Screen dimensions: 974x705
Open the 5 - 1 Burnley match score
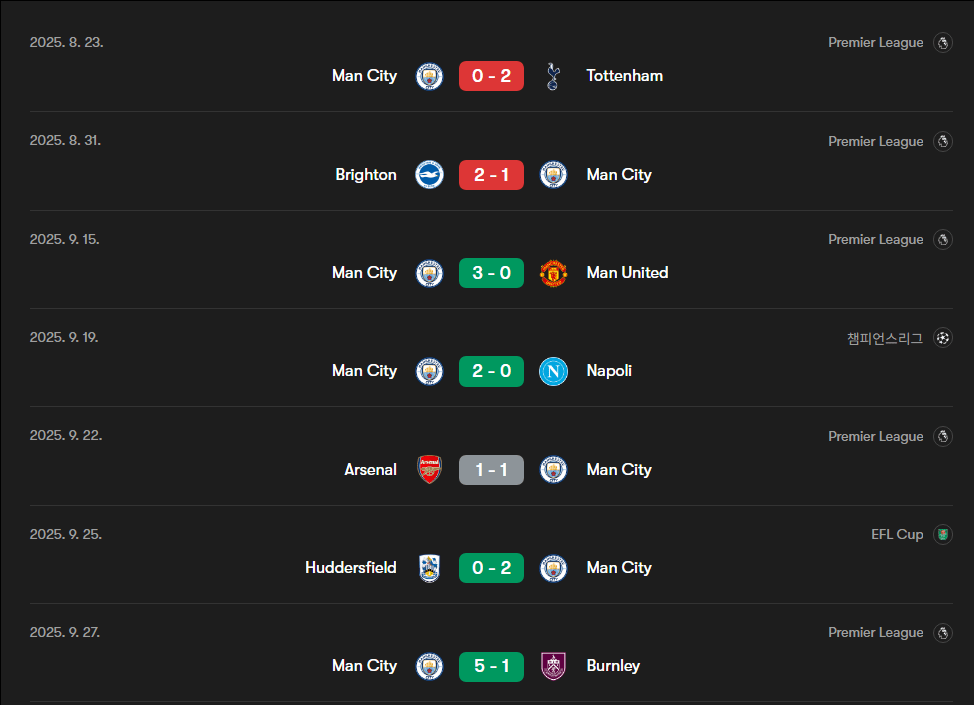pyautogui.click(x=491, y=666)
